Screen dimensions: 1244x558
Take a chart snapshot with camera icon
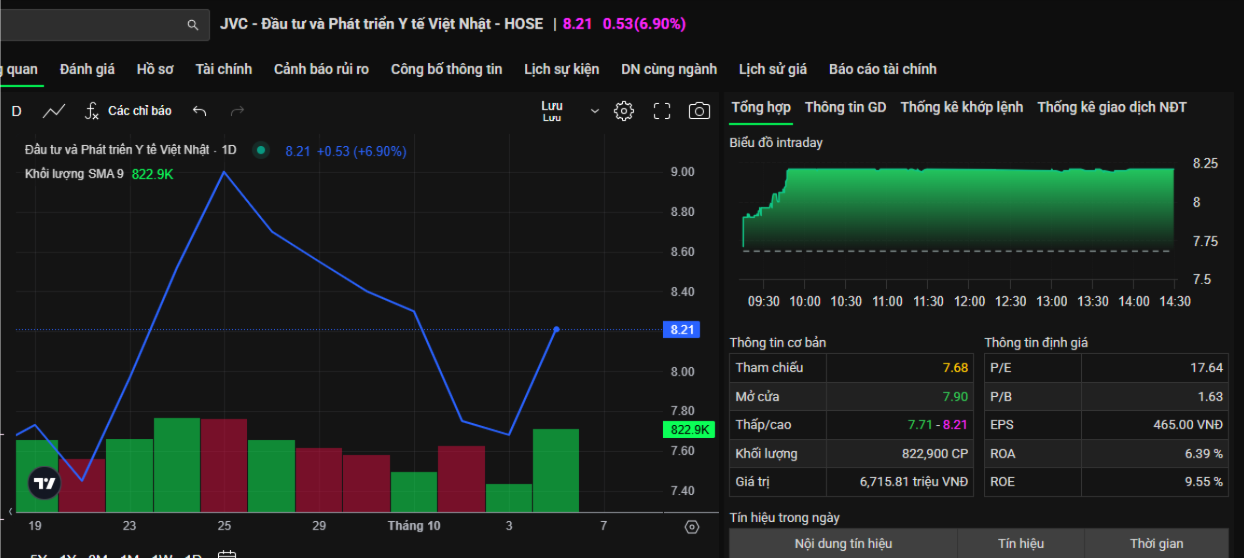699,111
